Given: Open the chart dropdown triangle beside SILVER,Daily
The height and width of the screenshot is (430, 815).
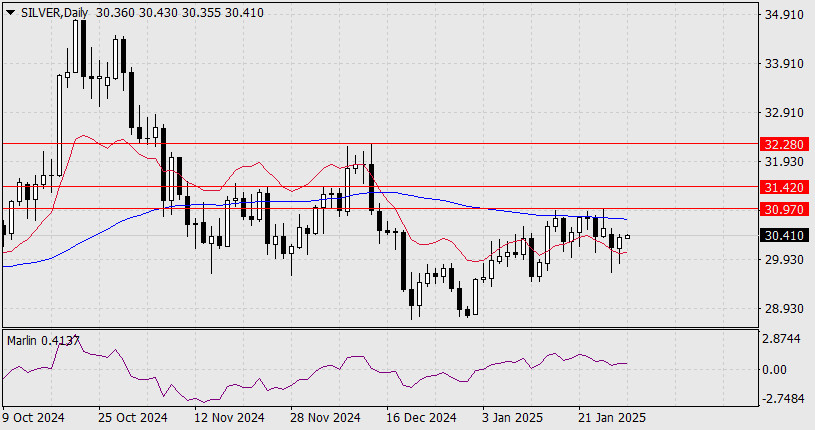Looking at the screenshot, I should [x=11, y=12].
